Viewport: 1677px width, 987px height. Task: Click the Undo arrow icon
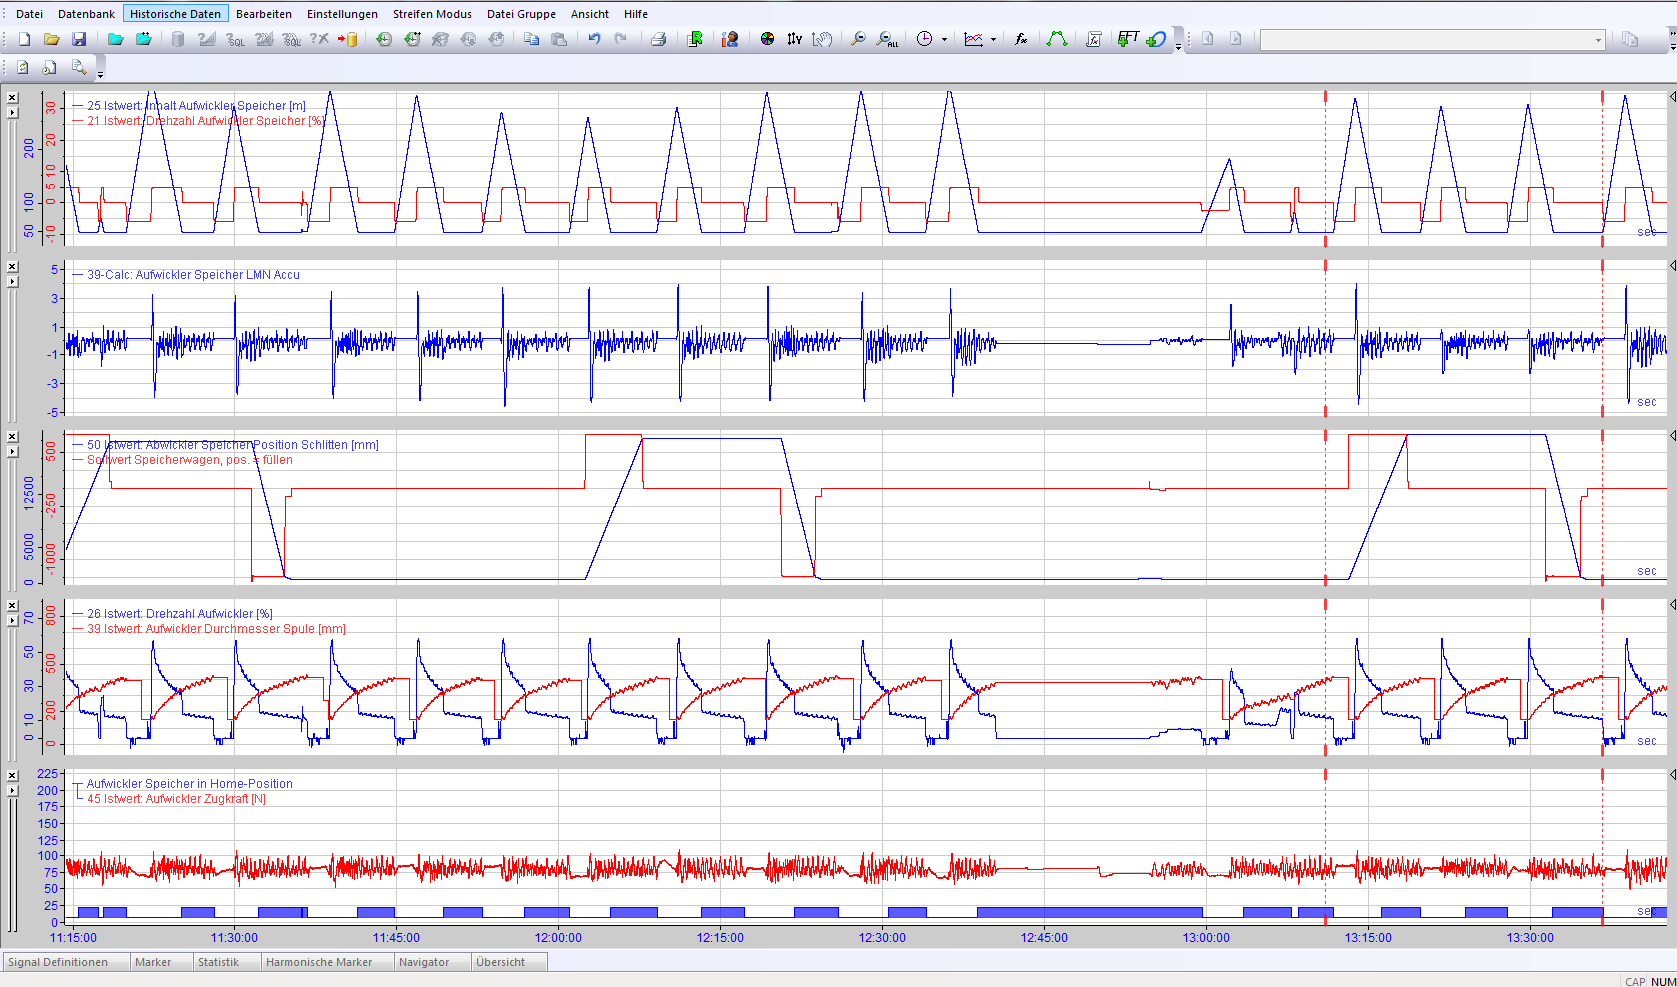[x=594, y=39]
